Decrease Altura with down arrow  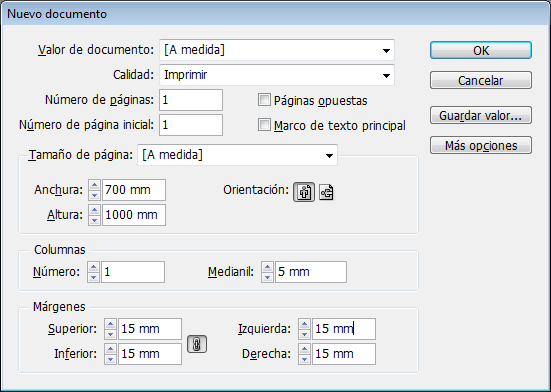point(94,220)
